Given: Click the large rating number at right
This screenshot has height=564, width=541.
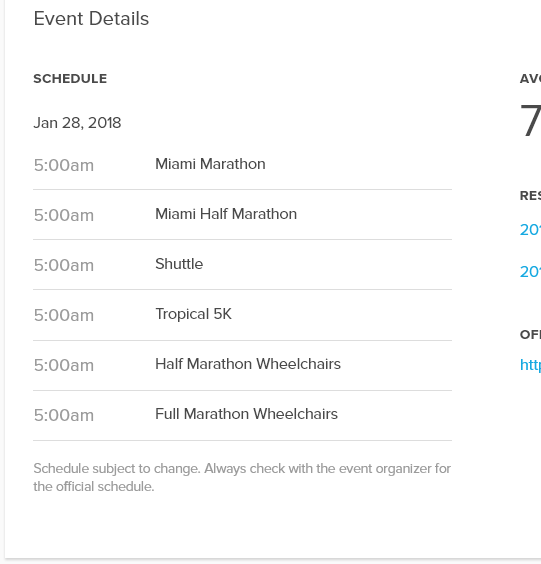Looking at the screenshot, I should 531,120.
